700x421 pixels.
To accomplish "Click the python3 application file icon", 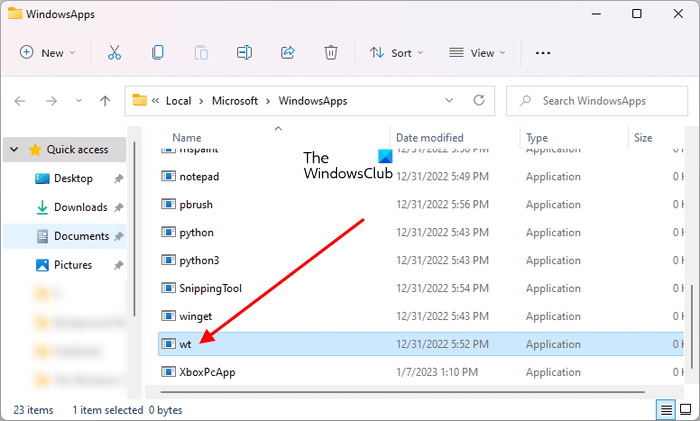I will 168,260.
